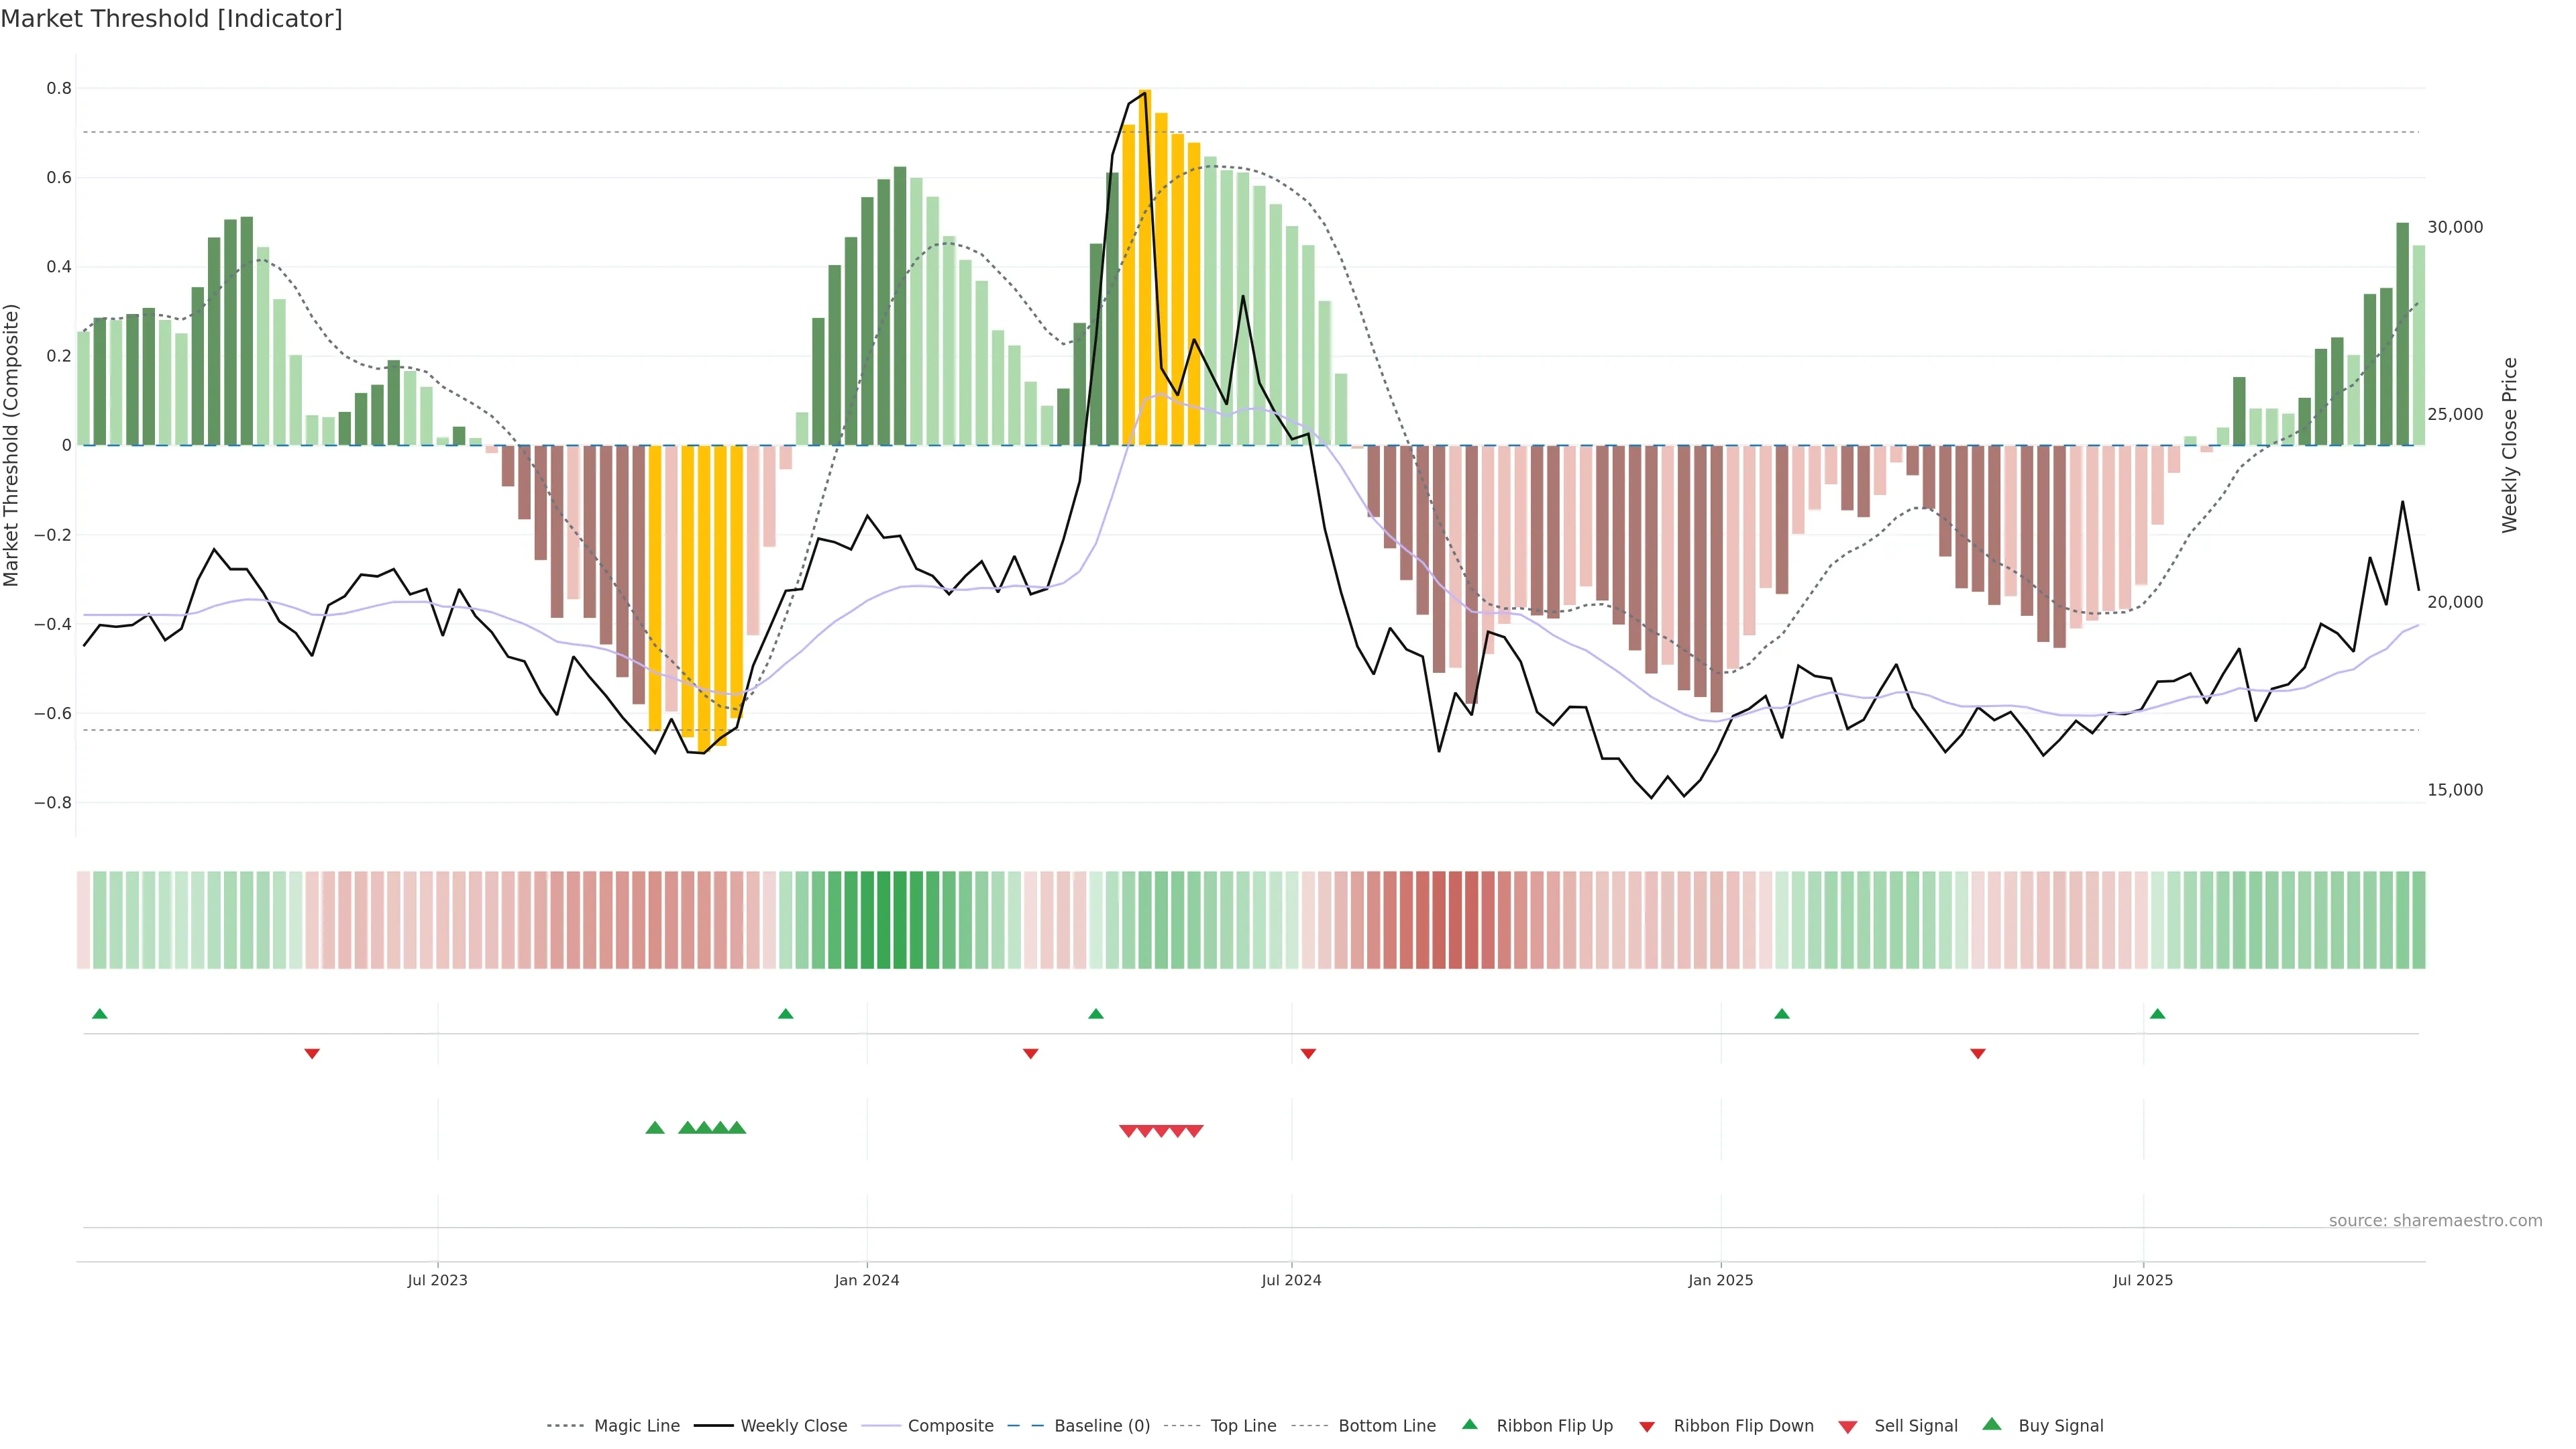Click the Ribbon Flip Up legend icon
Screen dimensions: 2576x1449
point(1469,1424)
